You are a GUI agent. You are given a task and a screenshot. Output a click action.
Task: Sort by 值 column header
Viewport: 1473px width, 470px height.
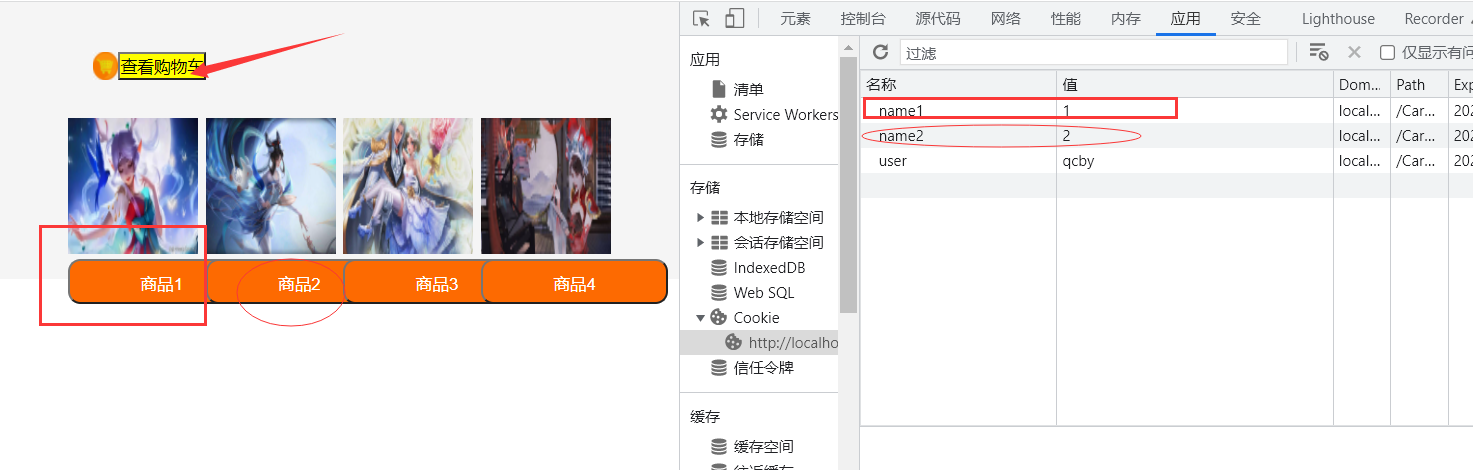(1195, 85)
